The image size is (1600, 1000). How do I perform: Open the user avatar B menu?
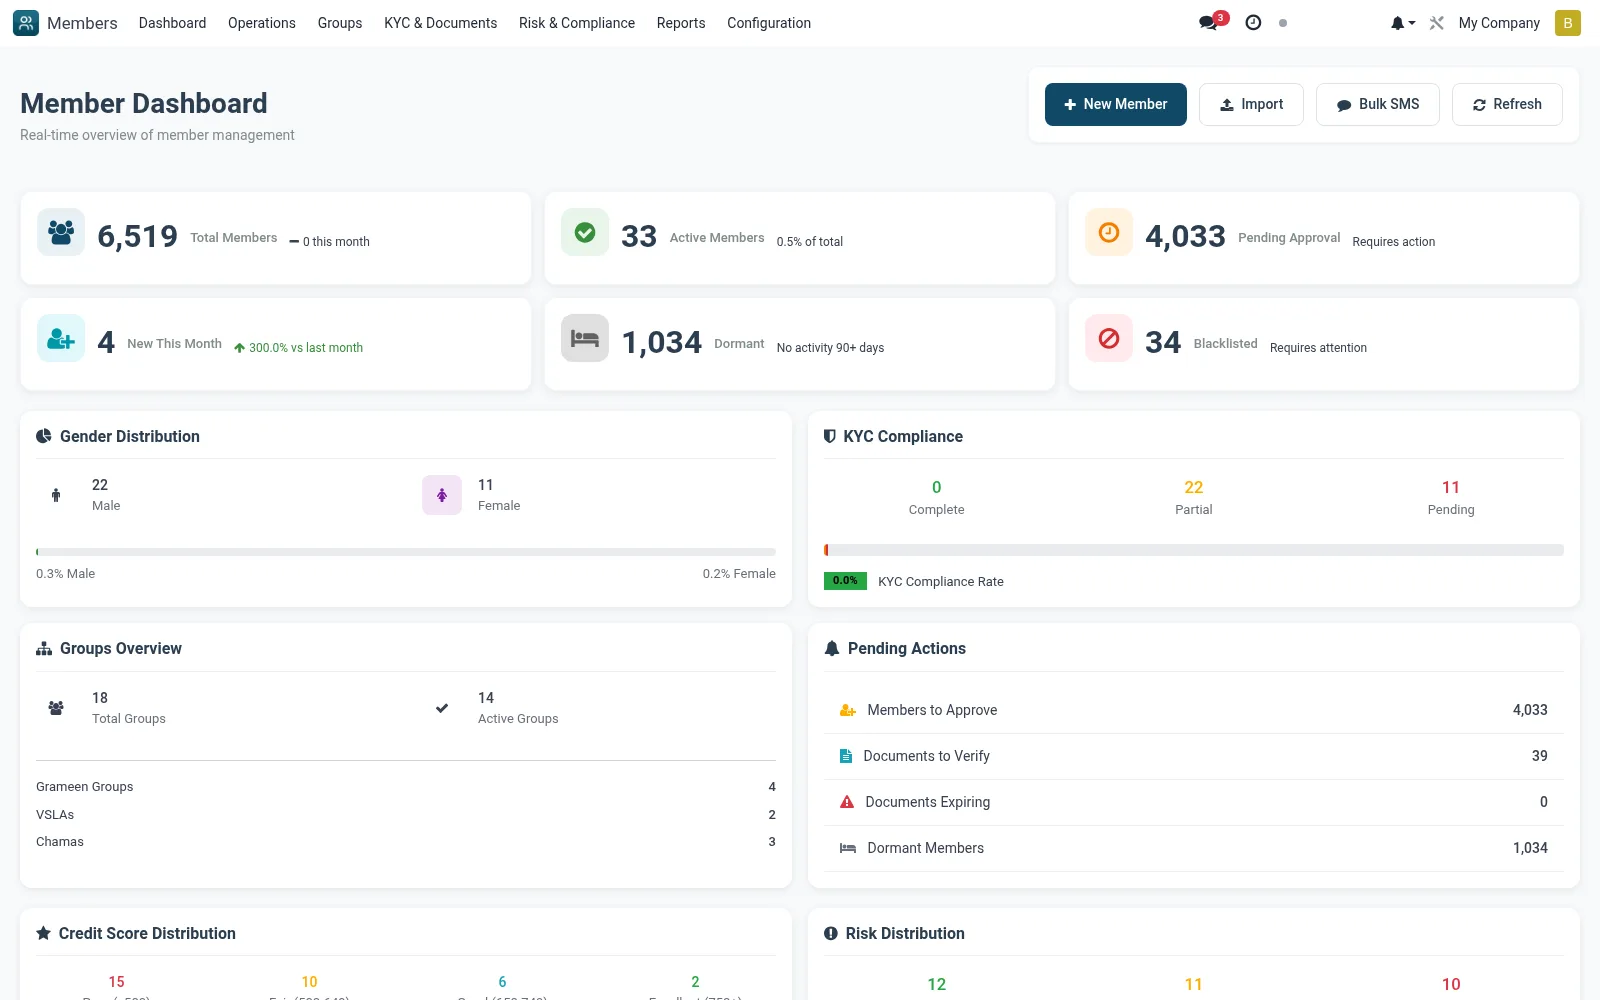(x=1568, y=22)
